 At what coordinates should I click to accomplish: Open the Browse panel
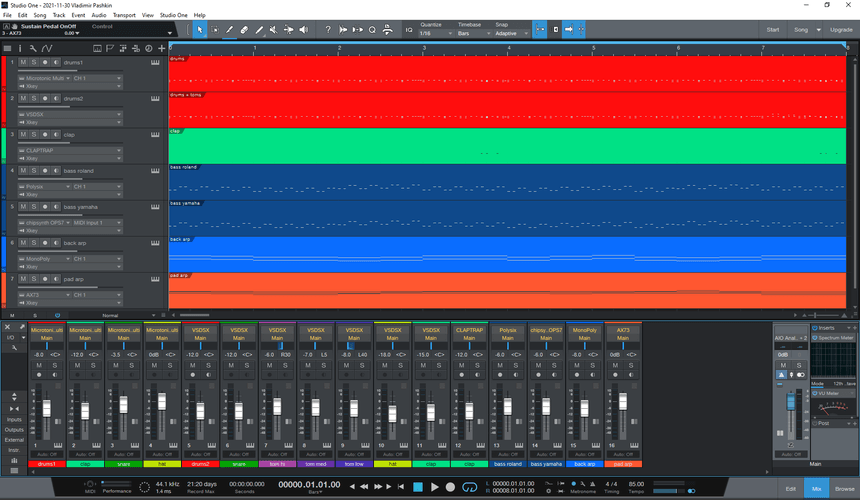[845, 488]
